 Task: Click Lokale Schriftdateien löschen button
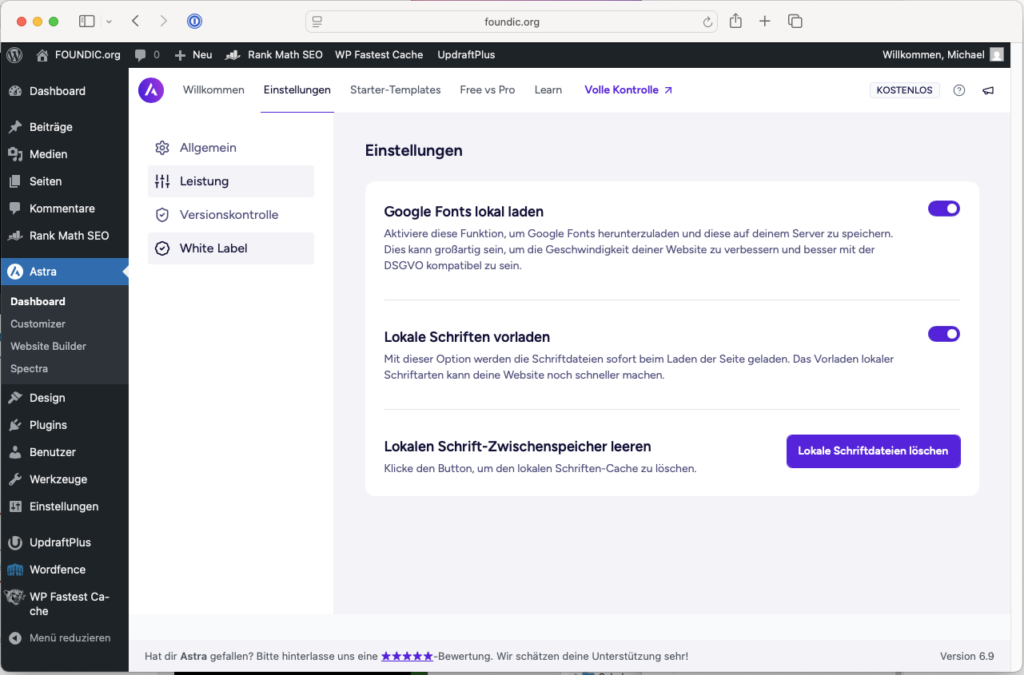(x=873, y=451)
